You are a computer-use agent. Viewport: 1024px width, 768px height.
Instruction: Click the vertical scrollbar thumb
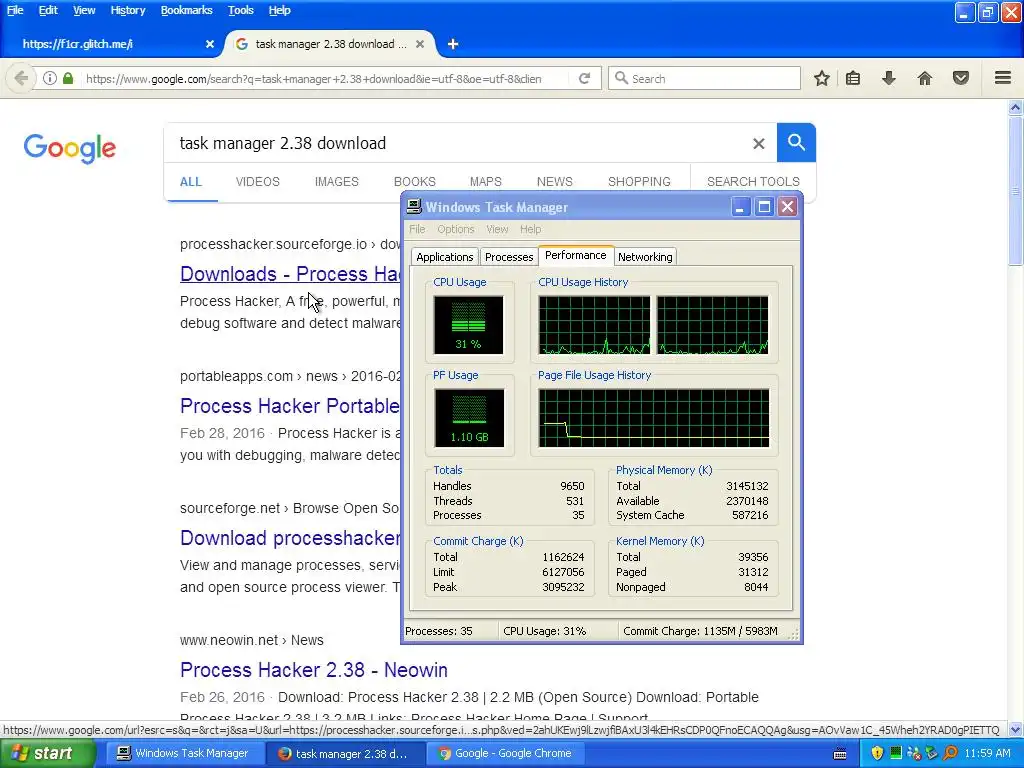pyautogui.click(x=1016, y=190)
